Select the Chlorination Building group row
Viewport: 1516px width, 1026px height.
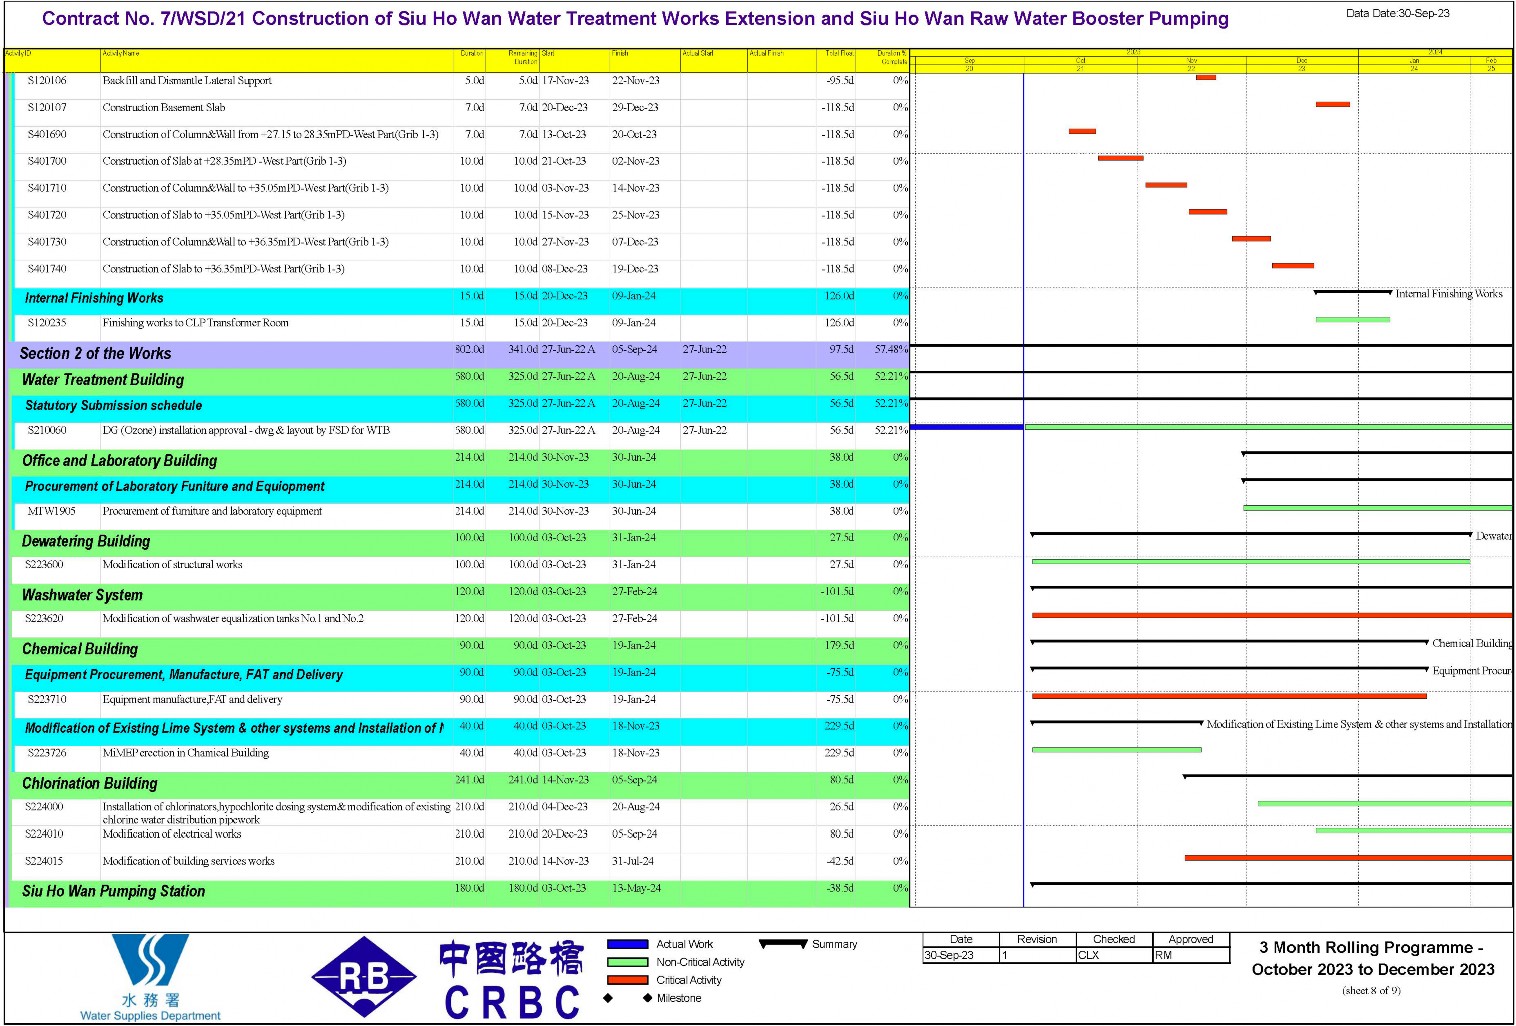[462, 785]
